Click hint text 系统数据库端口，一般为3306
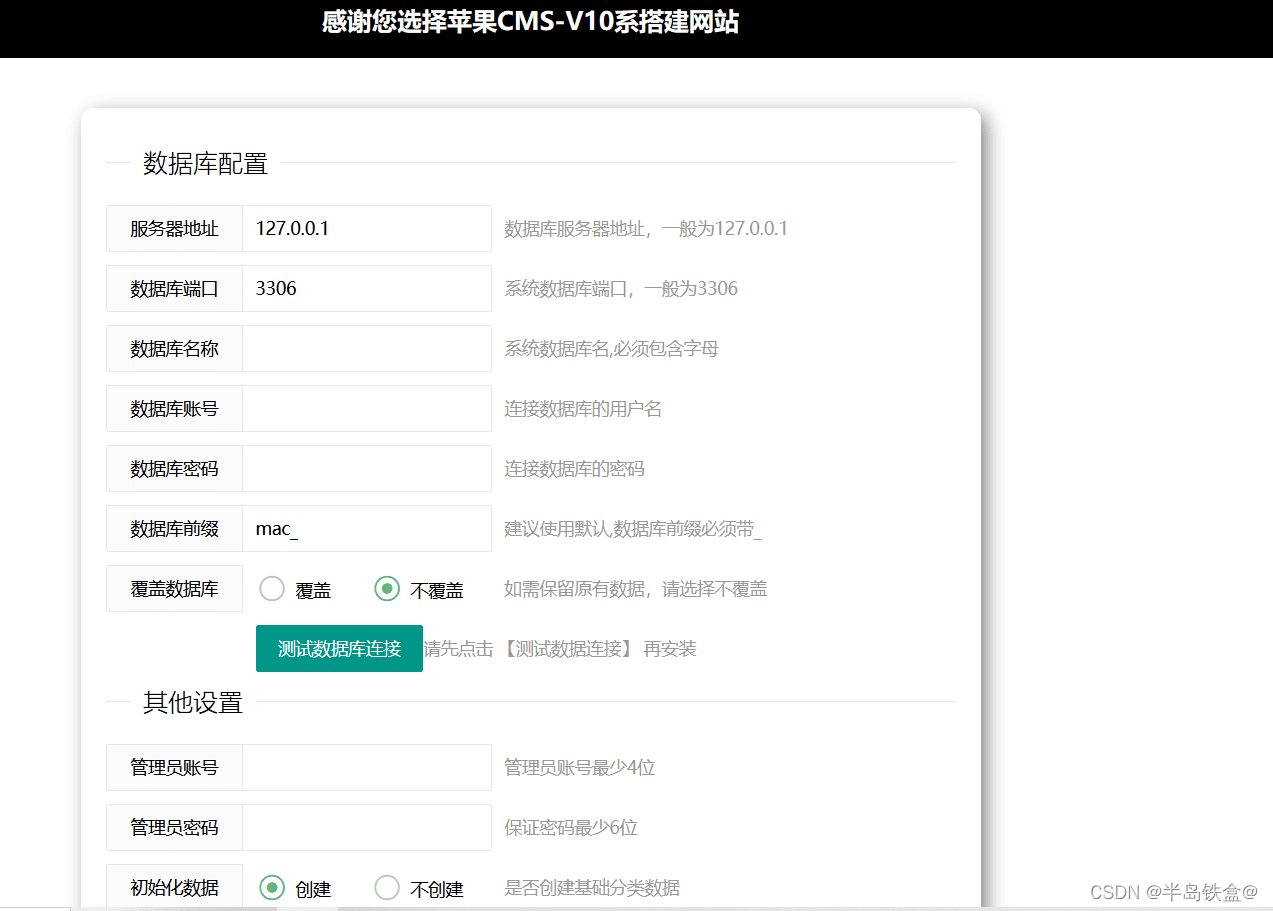Screen dimensions: 1273x911 (621, 289)
